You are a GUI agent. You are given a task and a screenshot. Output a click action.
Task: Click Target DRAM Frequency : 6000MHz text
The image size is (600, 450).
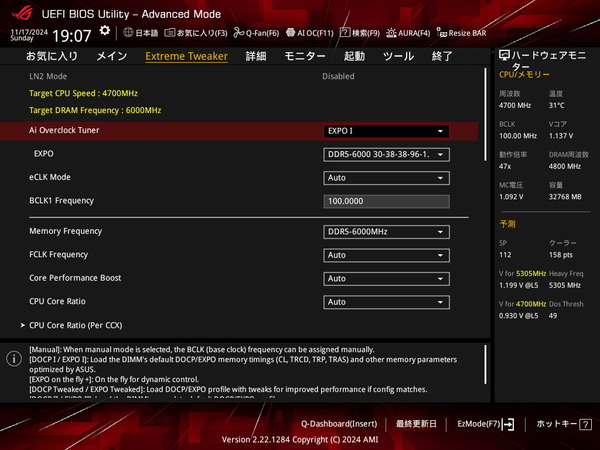click(95, 110)
